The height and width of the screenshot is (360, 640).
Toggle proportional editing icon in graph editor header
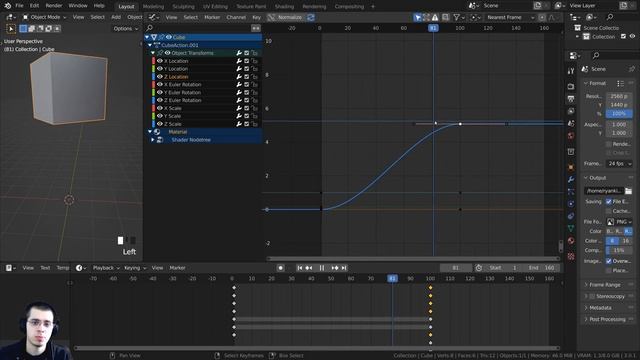[542, 17]
